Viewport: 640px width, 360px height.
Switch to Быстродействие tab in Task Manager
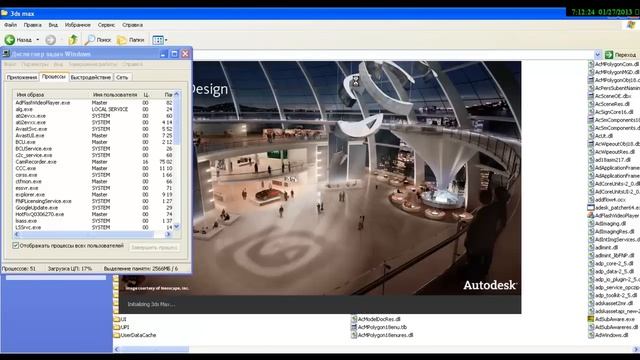click(x=91, y=77)
